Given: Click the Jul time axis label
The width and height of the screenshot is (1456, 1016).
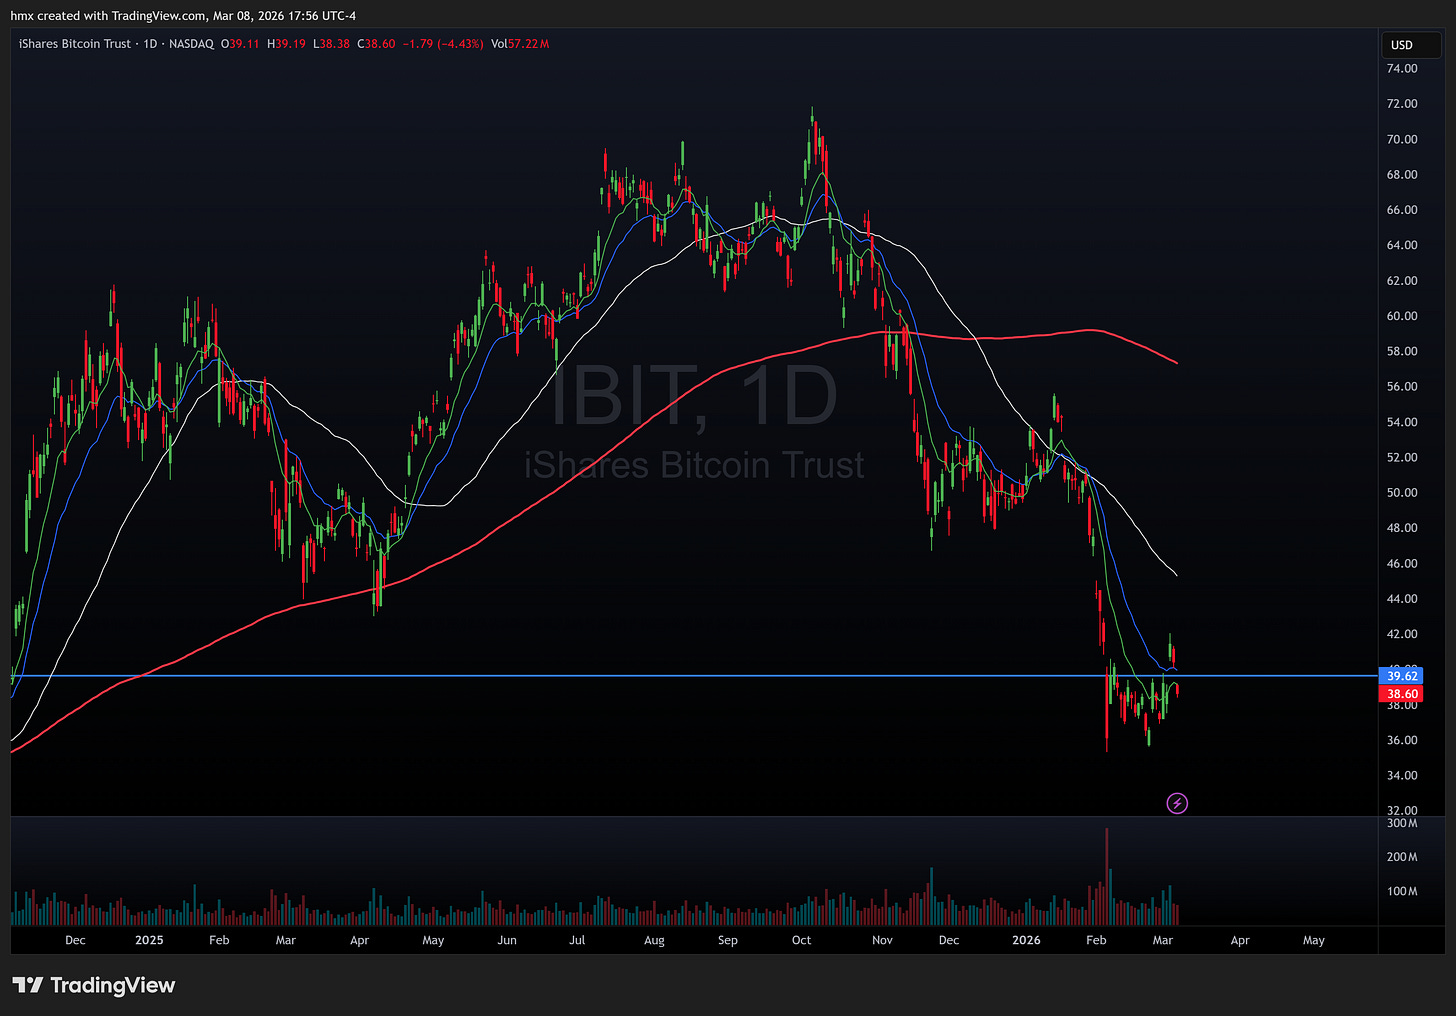Looking at the screenshot, I should click(x=577, y=940).
